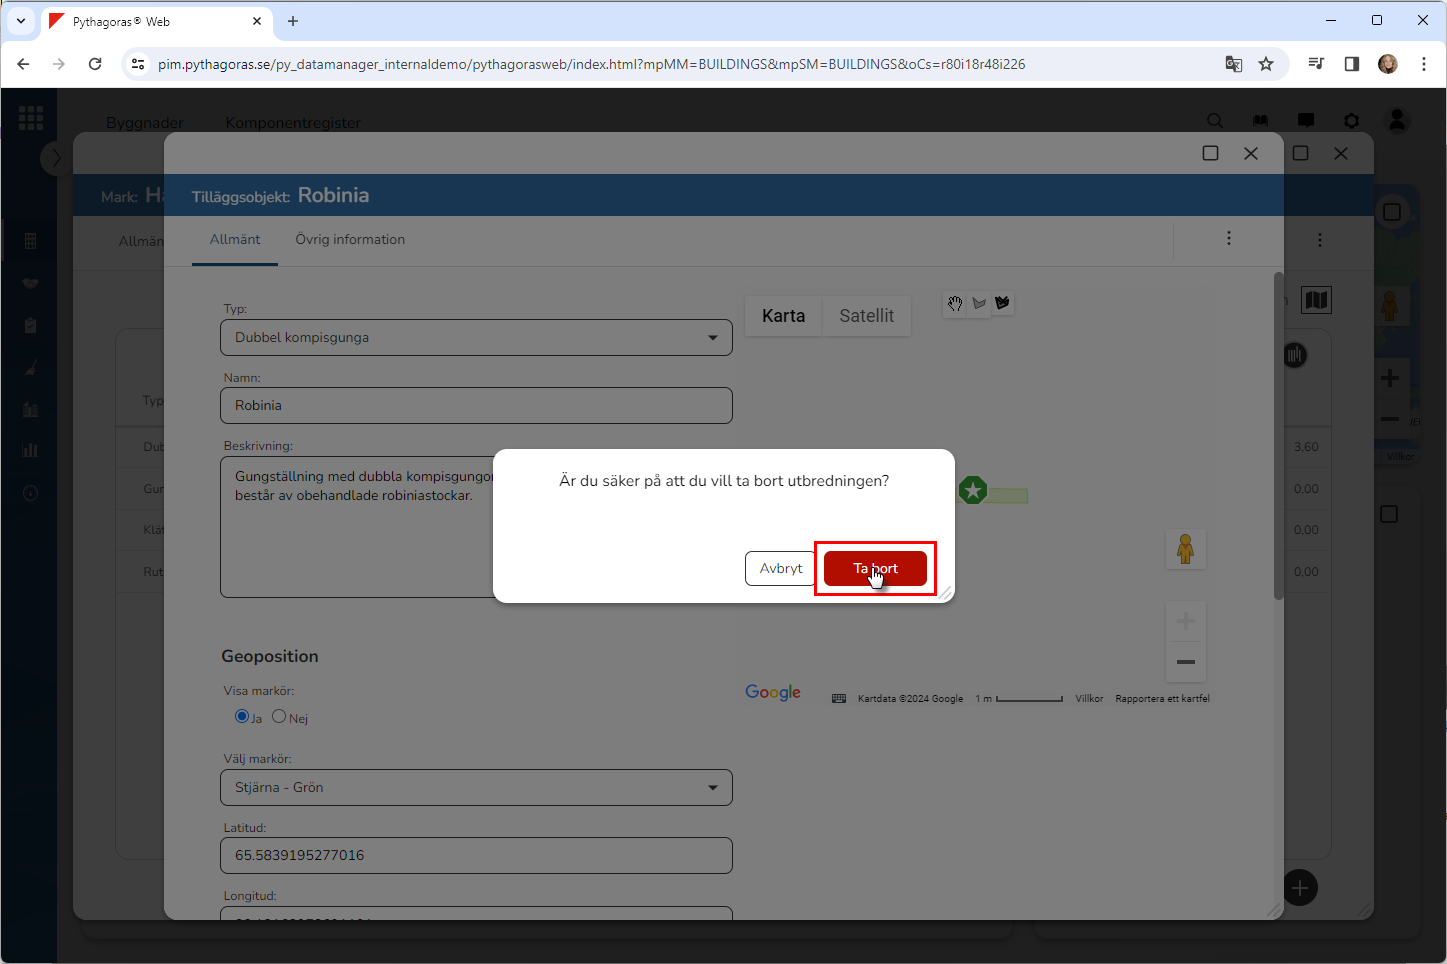Image resolution: width=1447 pixels, height=964 pixels.
Task: Select the hand pan tool on map
Action: (955, 303)
